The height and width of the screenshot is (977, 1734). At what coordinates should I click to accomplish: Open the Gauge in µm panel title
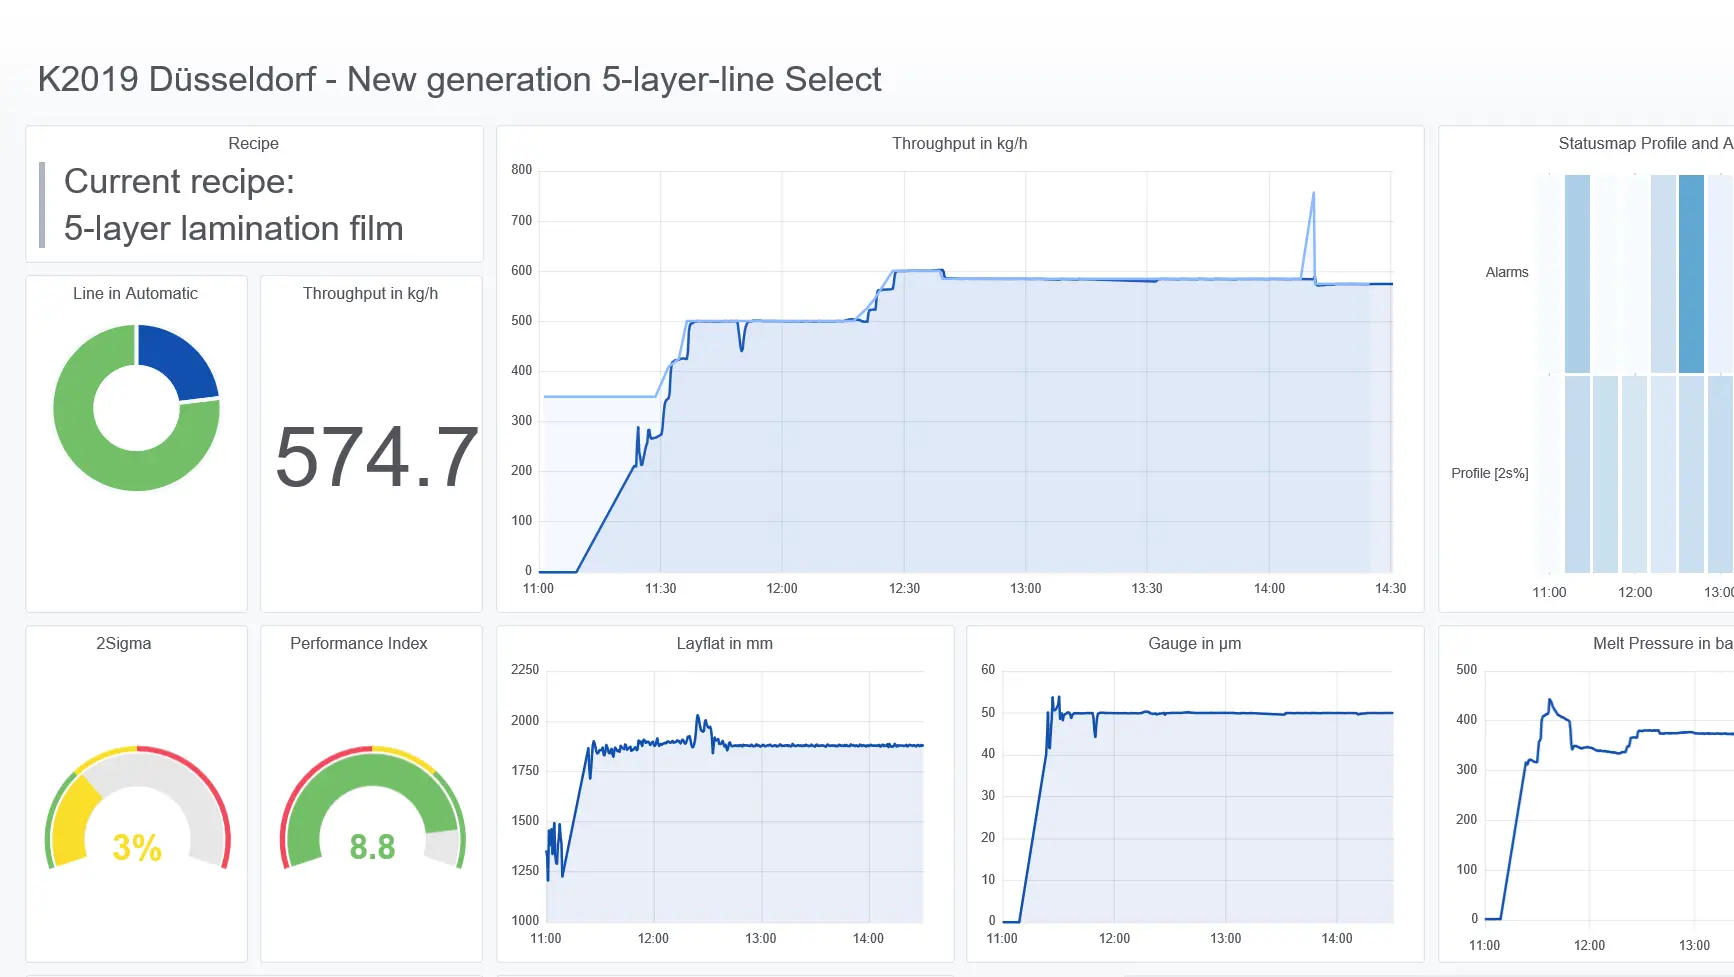point(1194,643)
